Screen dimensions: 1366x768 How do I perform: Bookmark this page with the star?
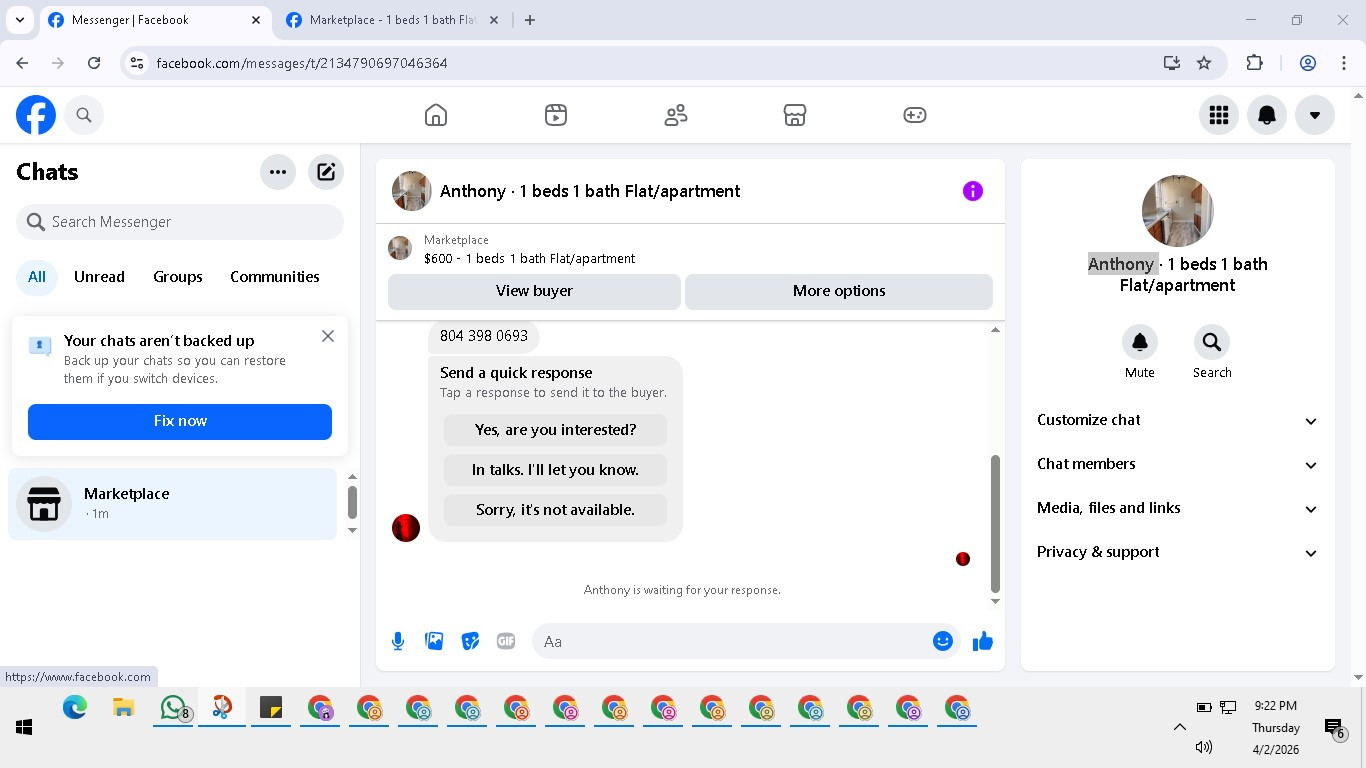pos(1204,63)
